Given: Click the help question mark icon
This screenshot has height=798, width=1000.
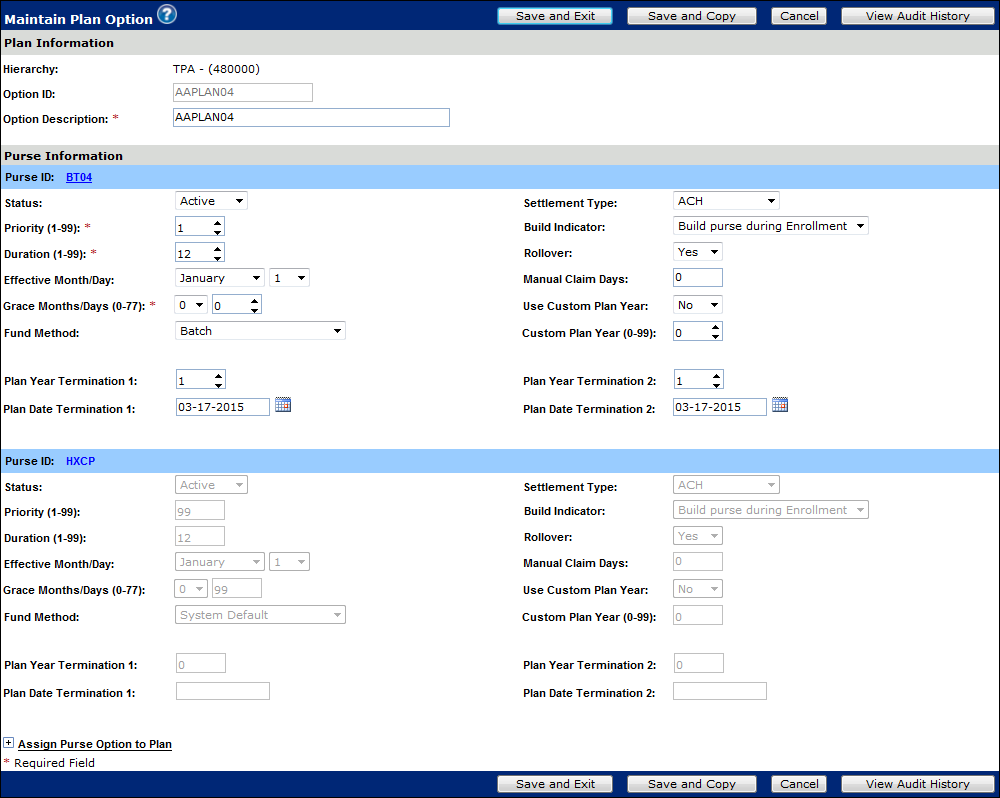Looking at the screenshot, I should tap(167, 14).
